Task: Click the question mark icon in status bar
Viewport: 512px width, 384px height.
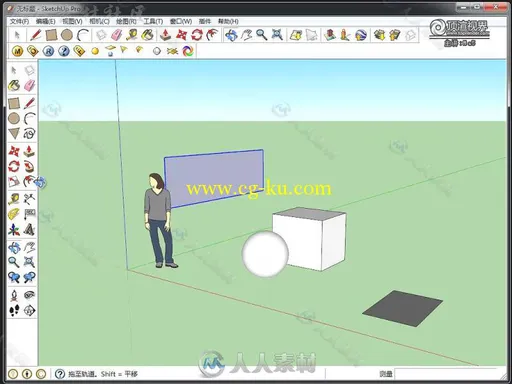Action: pyautogui.click(x=60, y=374)
